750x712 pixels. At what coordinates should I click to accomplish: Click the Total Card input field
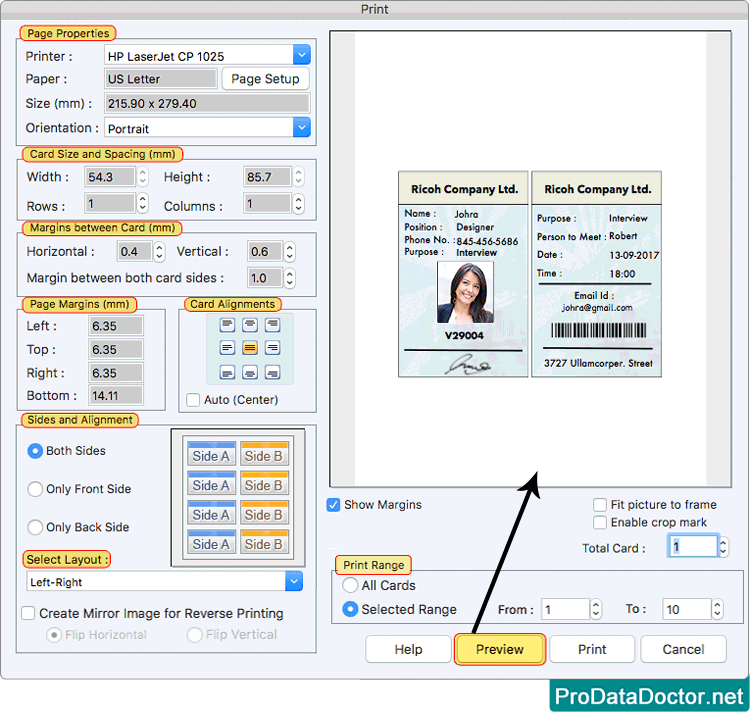point(693,546)
